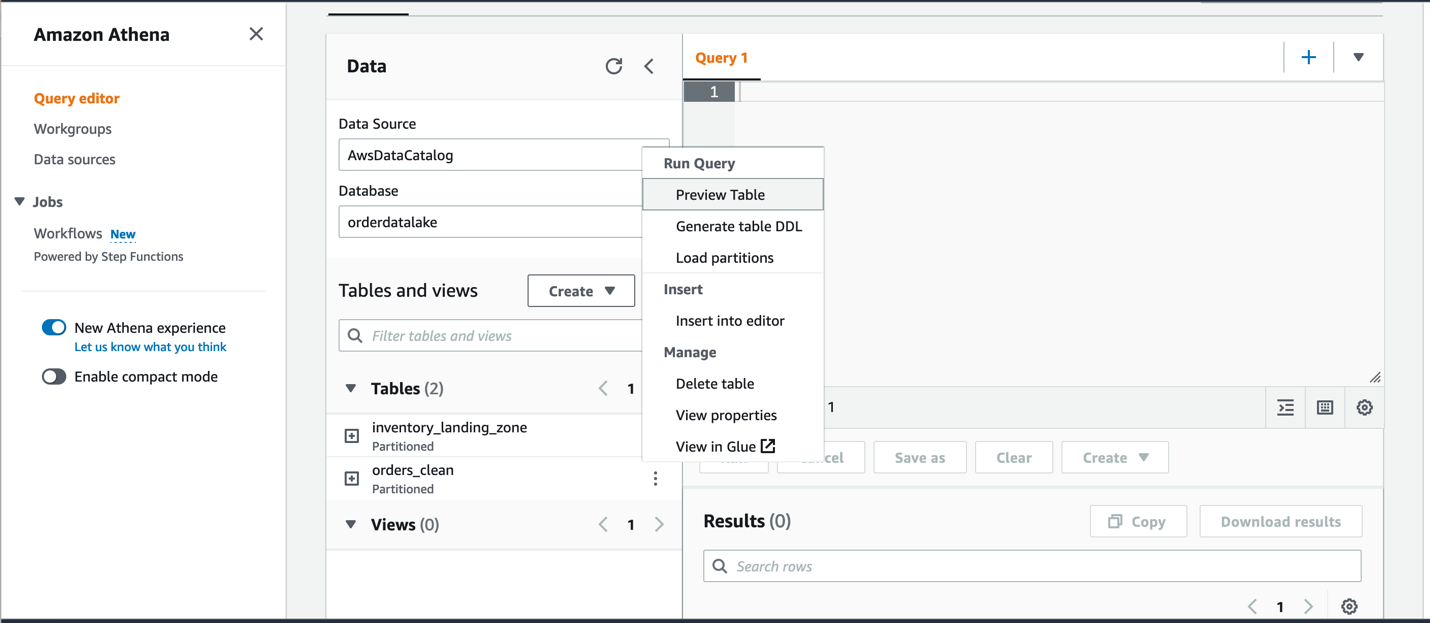Expand the orders_clean table

point(352,479)
